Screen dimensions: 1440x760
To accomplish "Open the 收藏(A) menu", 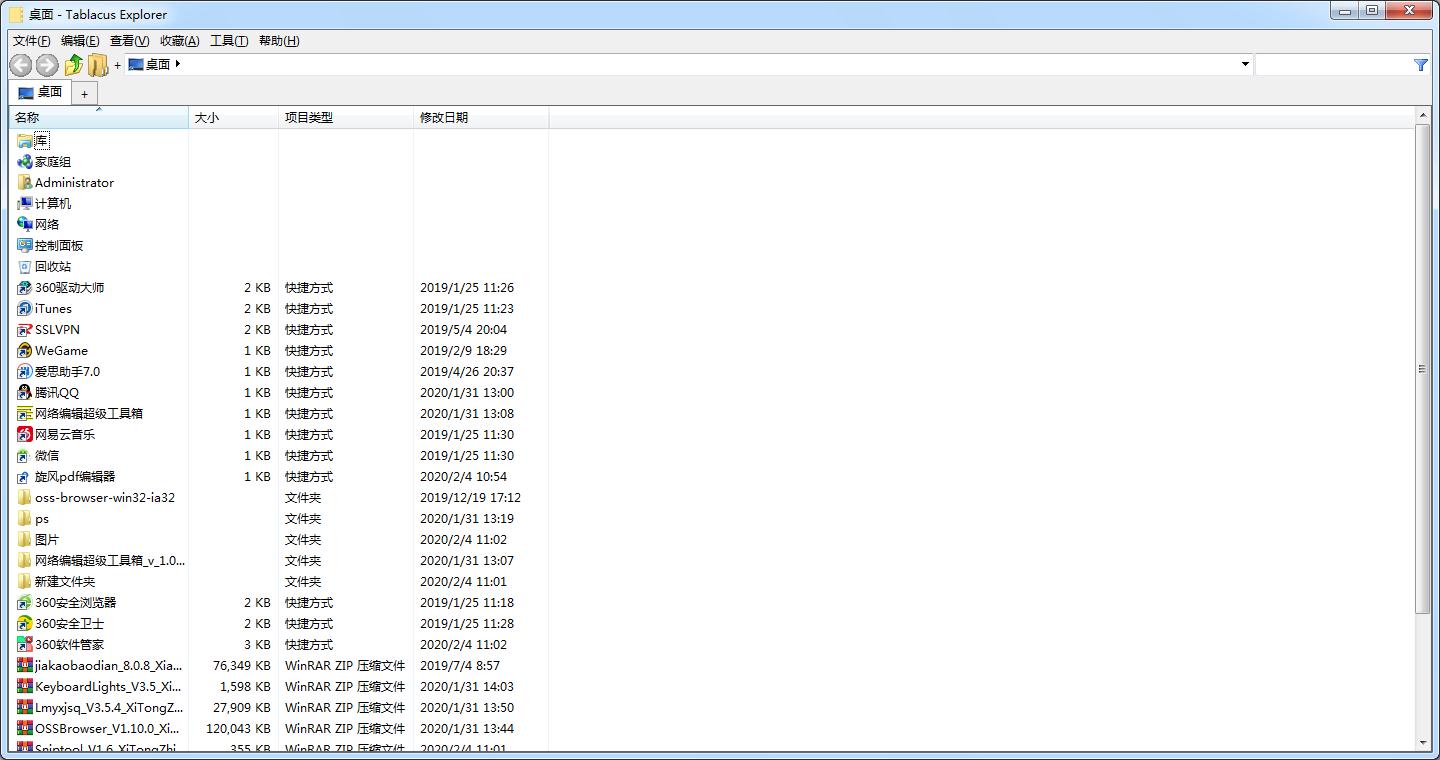I will pos(180,41).
